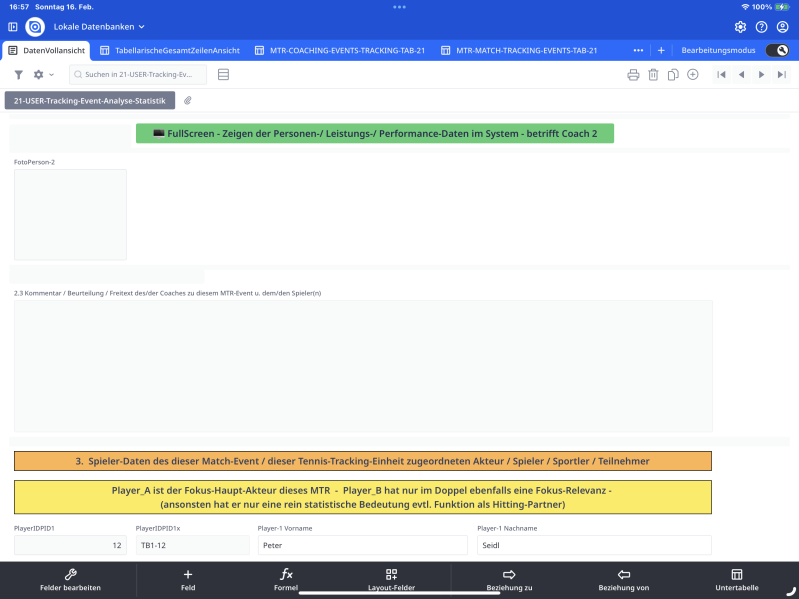Duplicate the record with copy icon
The height and width of the screenshot is (599, 799).
click(x=673, y=75)
